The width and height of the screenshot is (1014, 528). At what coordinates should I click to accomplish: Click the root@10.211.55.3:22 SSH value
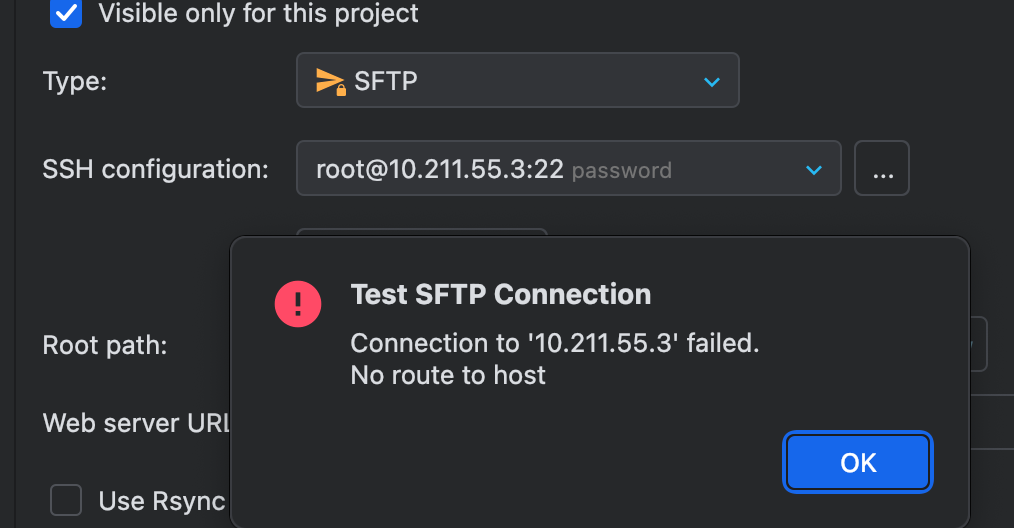point(439,169)
